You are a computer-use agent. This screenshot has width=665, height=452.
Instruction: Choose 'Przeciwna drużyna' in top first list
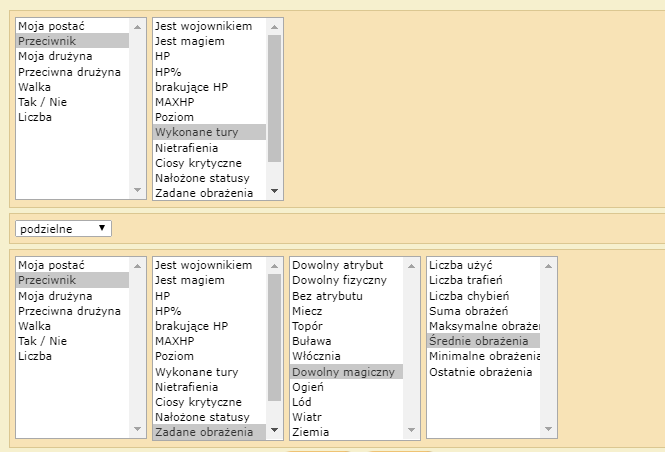click(x=73, y=72)
